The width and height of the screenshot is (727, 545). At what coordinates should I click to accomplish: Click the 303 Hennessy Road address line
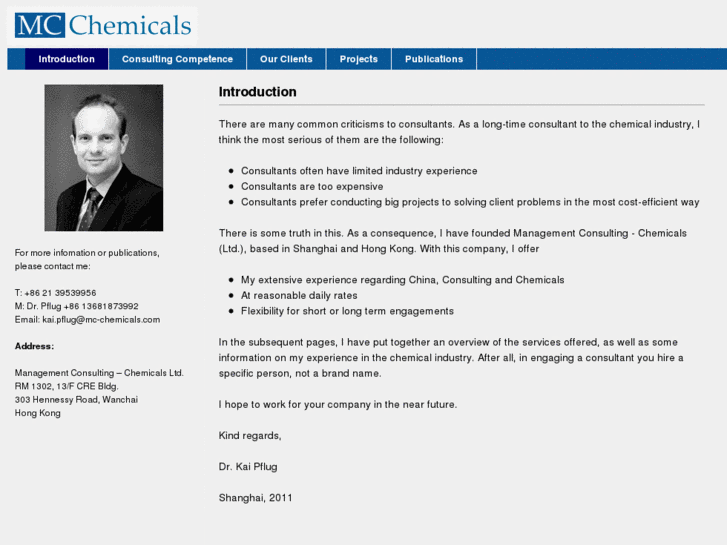(76, 400)
